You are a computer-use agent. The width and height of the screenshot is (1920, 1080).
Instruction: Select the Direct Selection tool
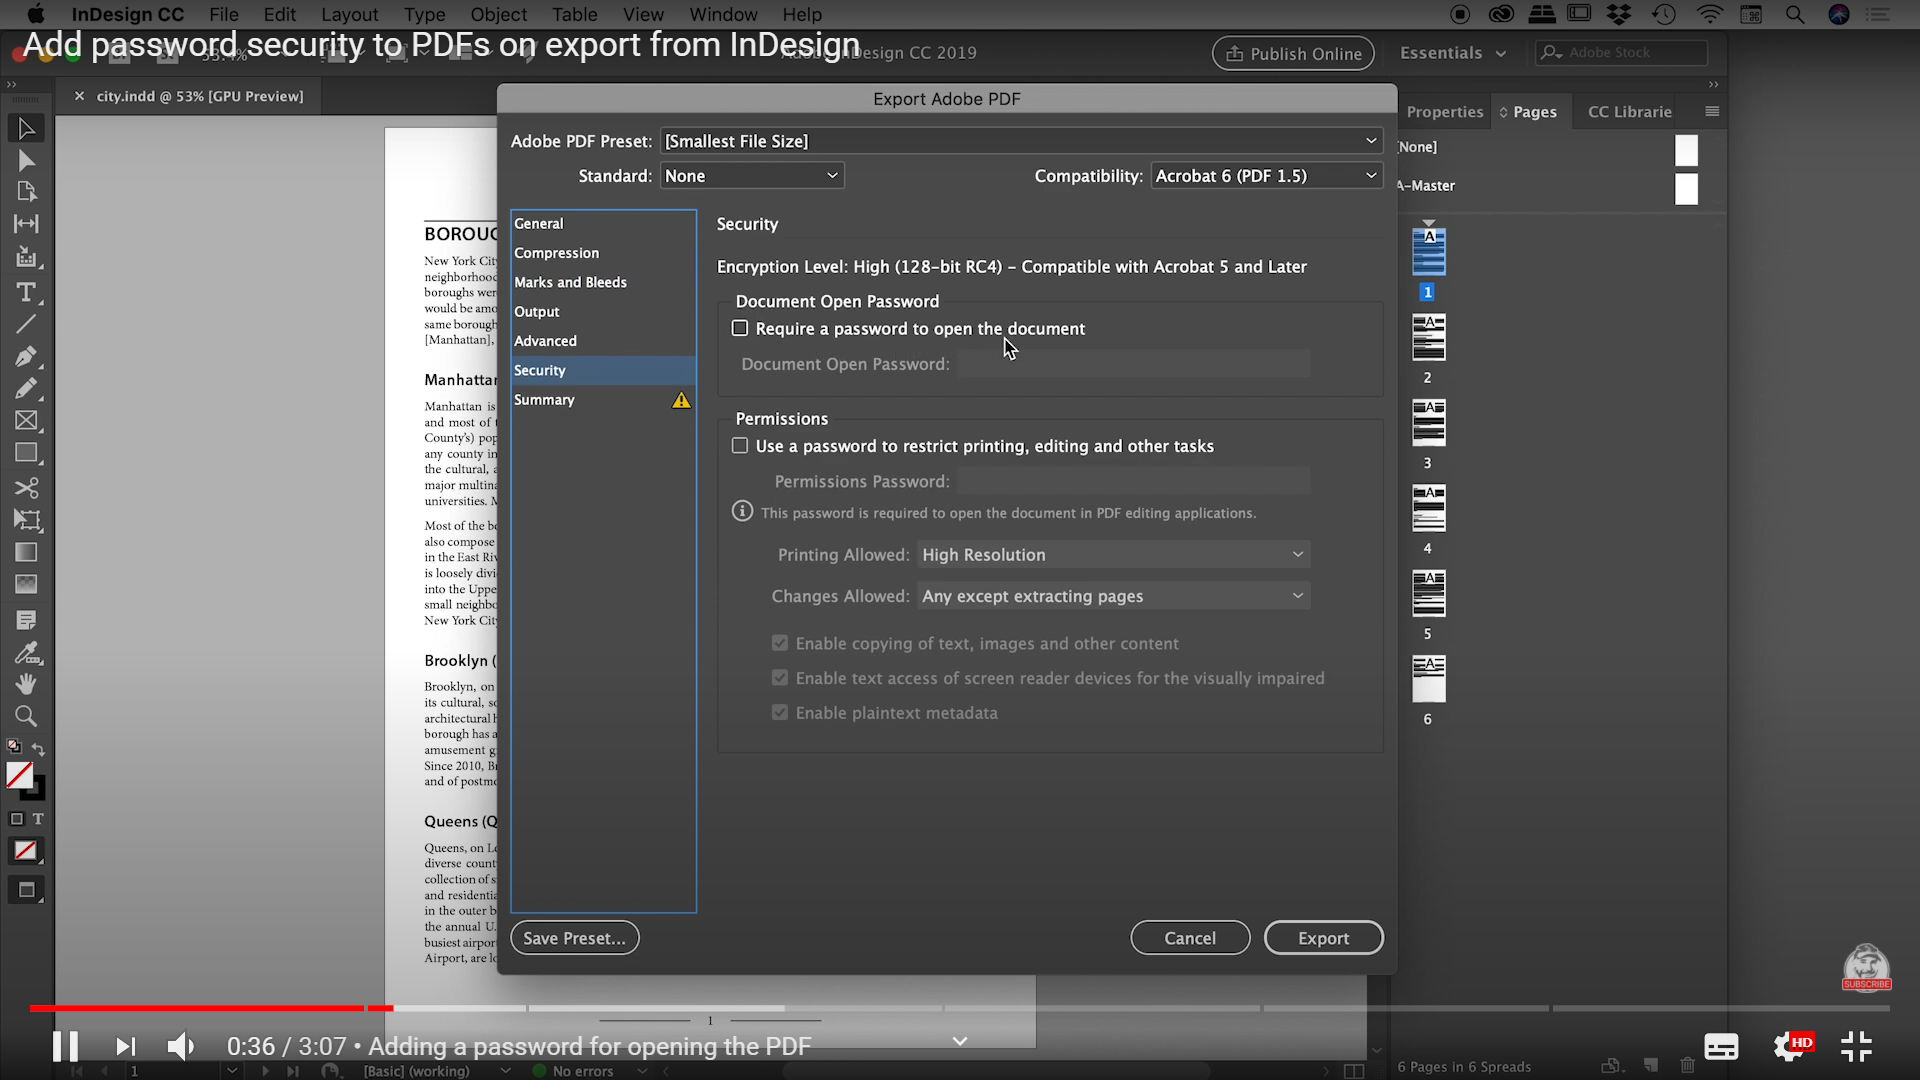tap(26, 160)
